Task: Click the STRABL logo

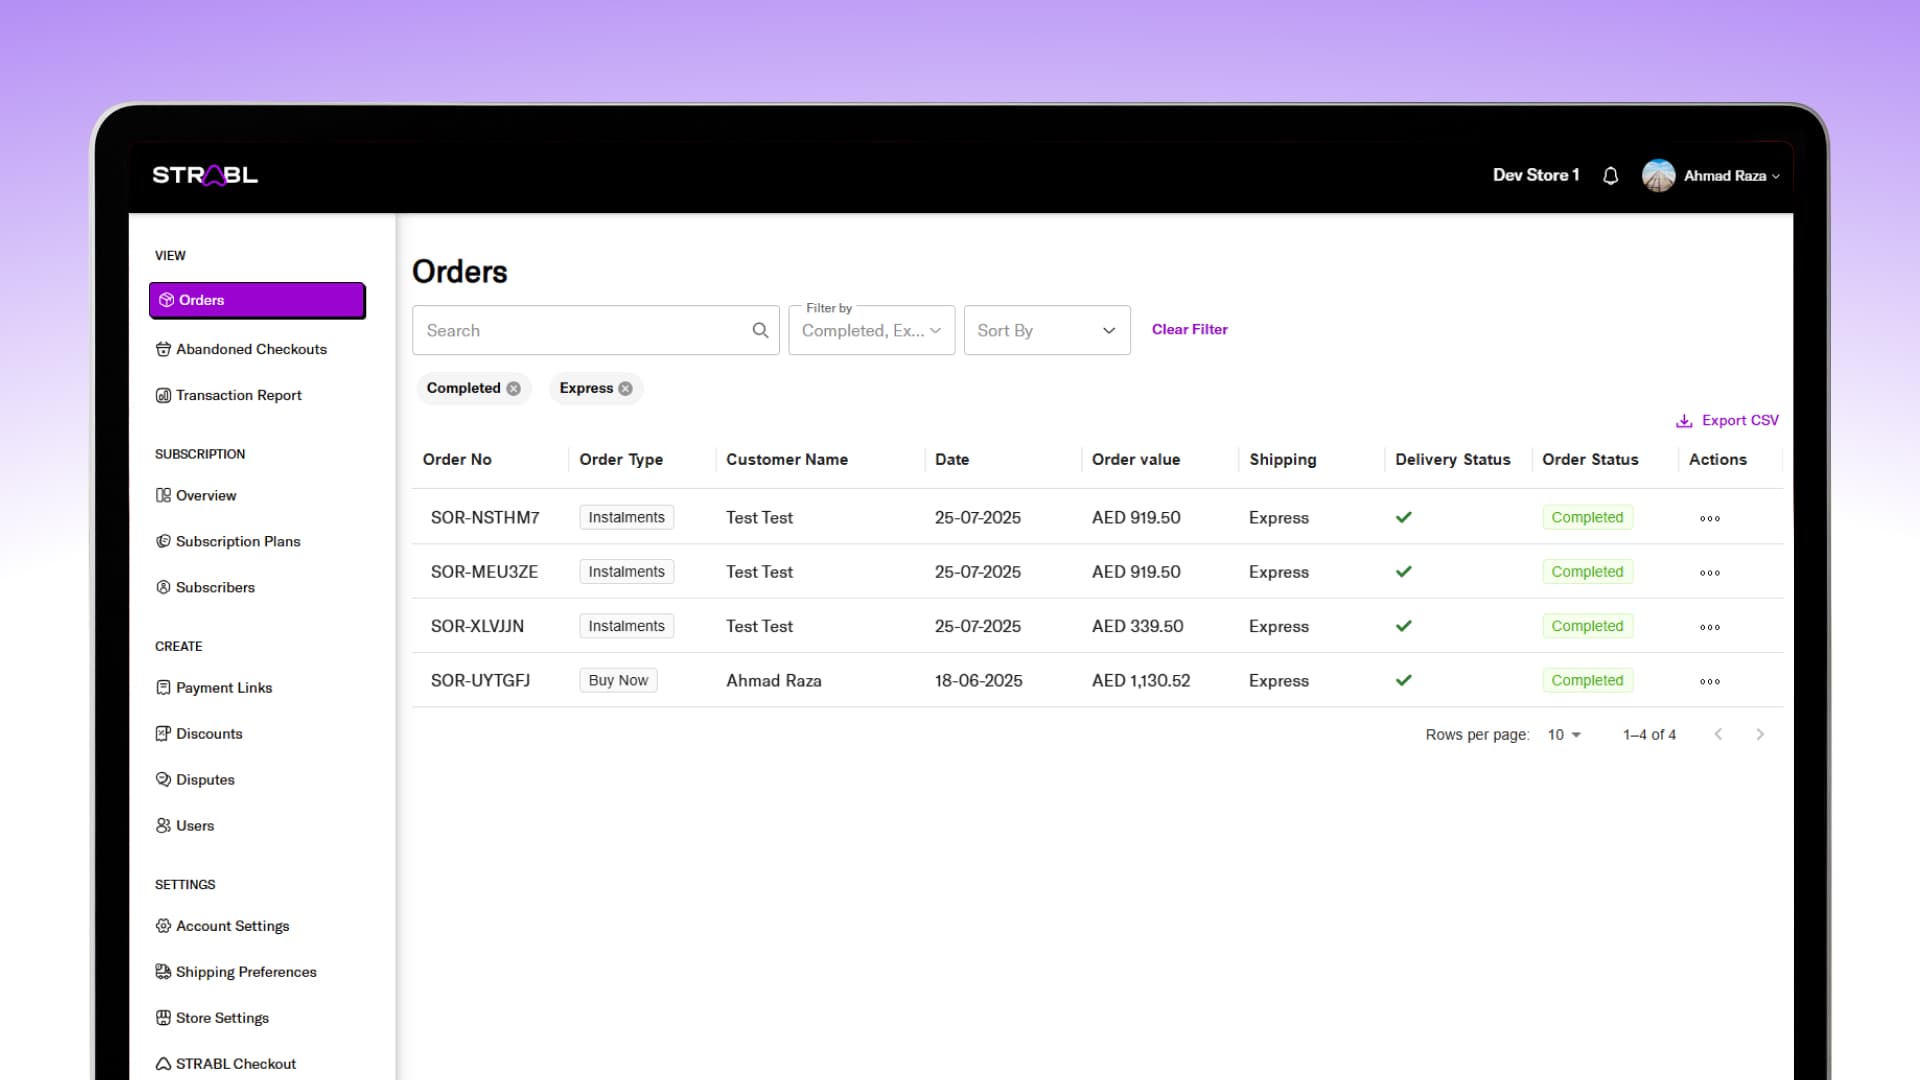Action: tap(205, 176)
